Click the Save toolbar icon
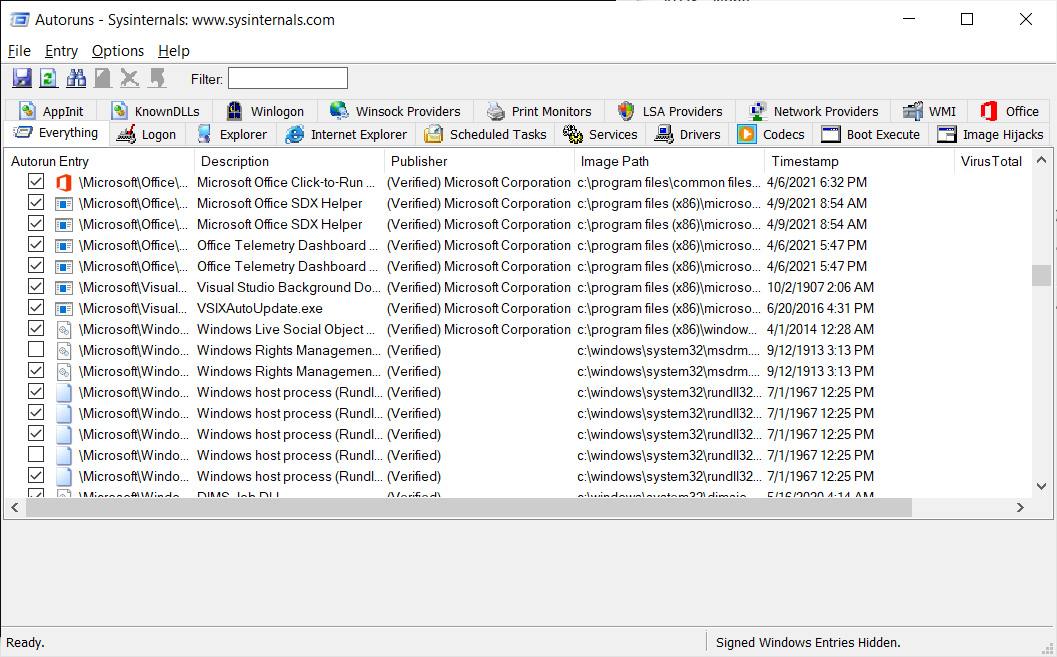The height and width of the screenshot is (657, 1057). [22, 78]
